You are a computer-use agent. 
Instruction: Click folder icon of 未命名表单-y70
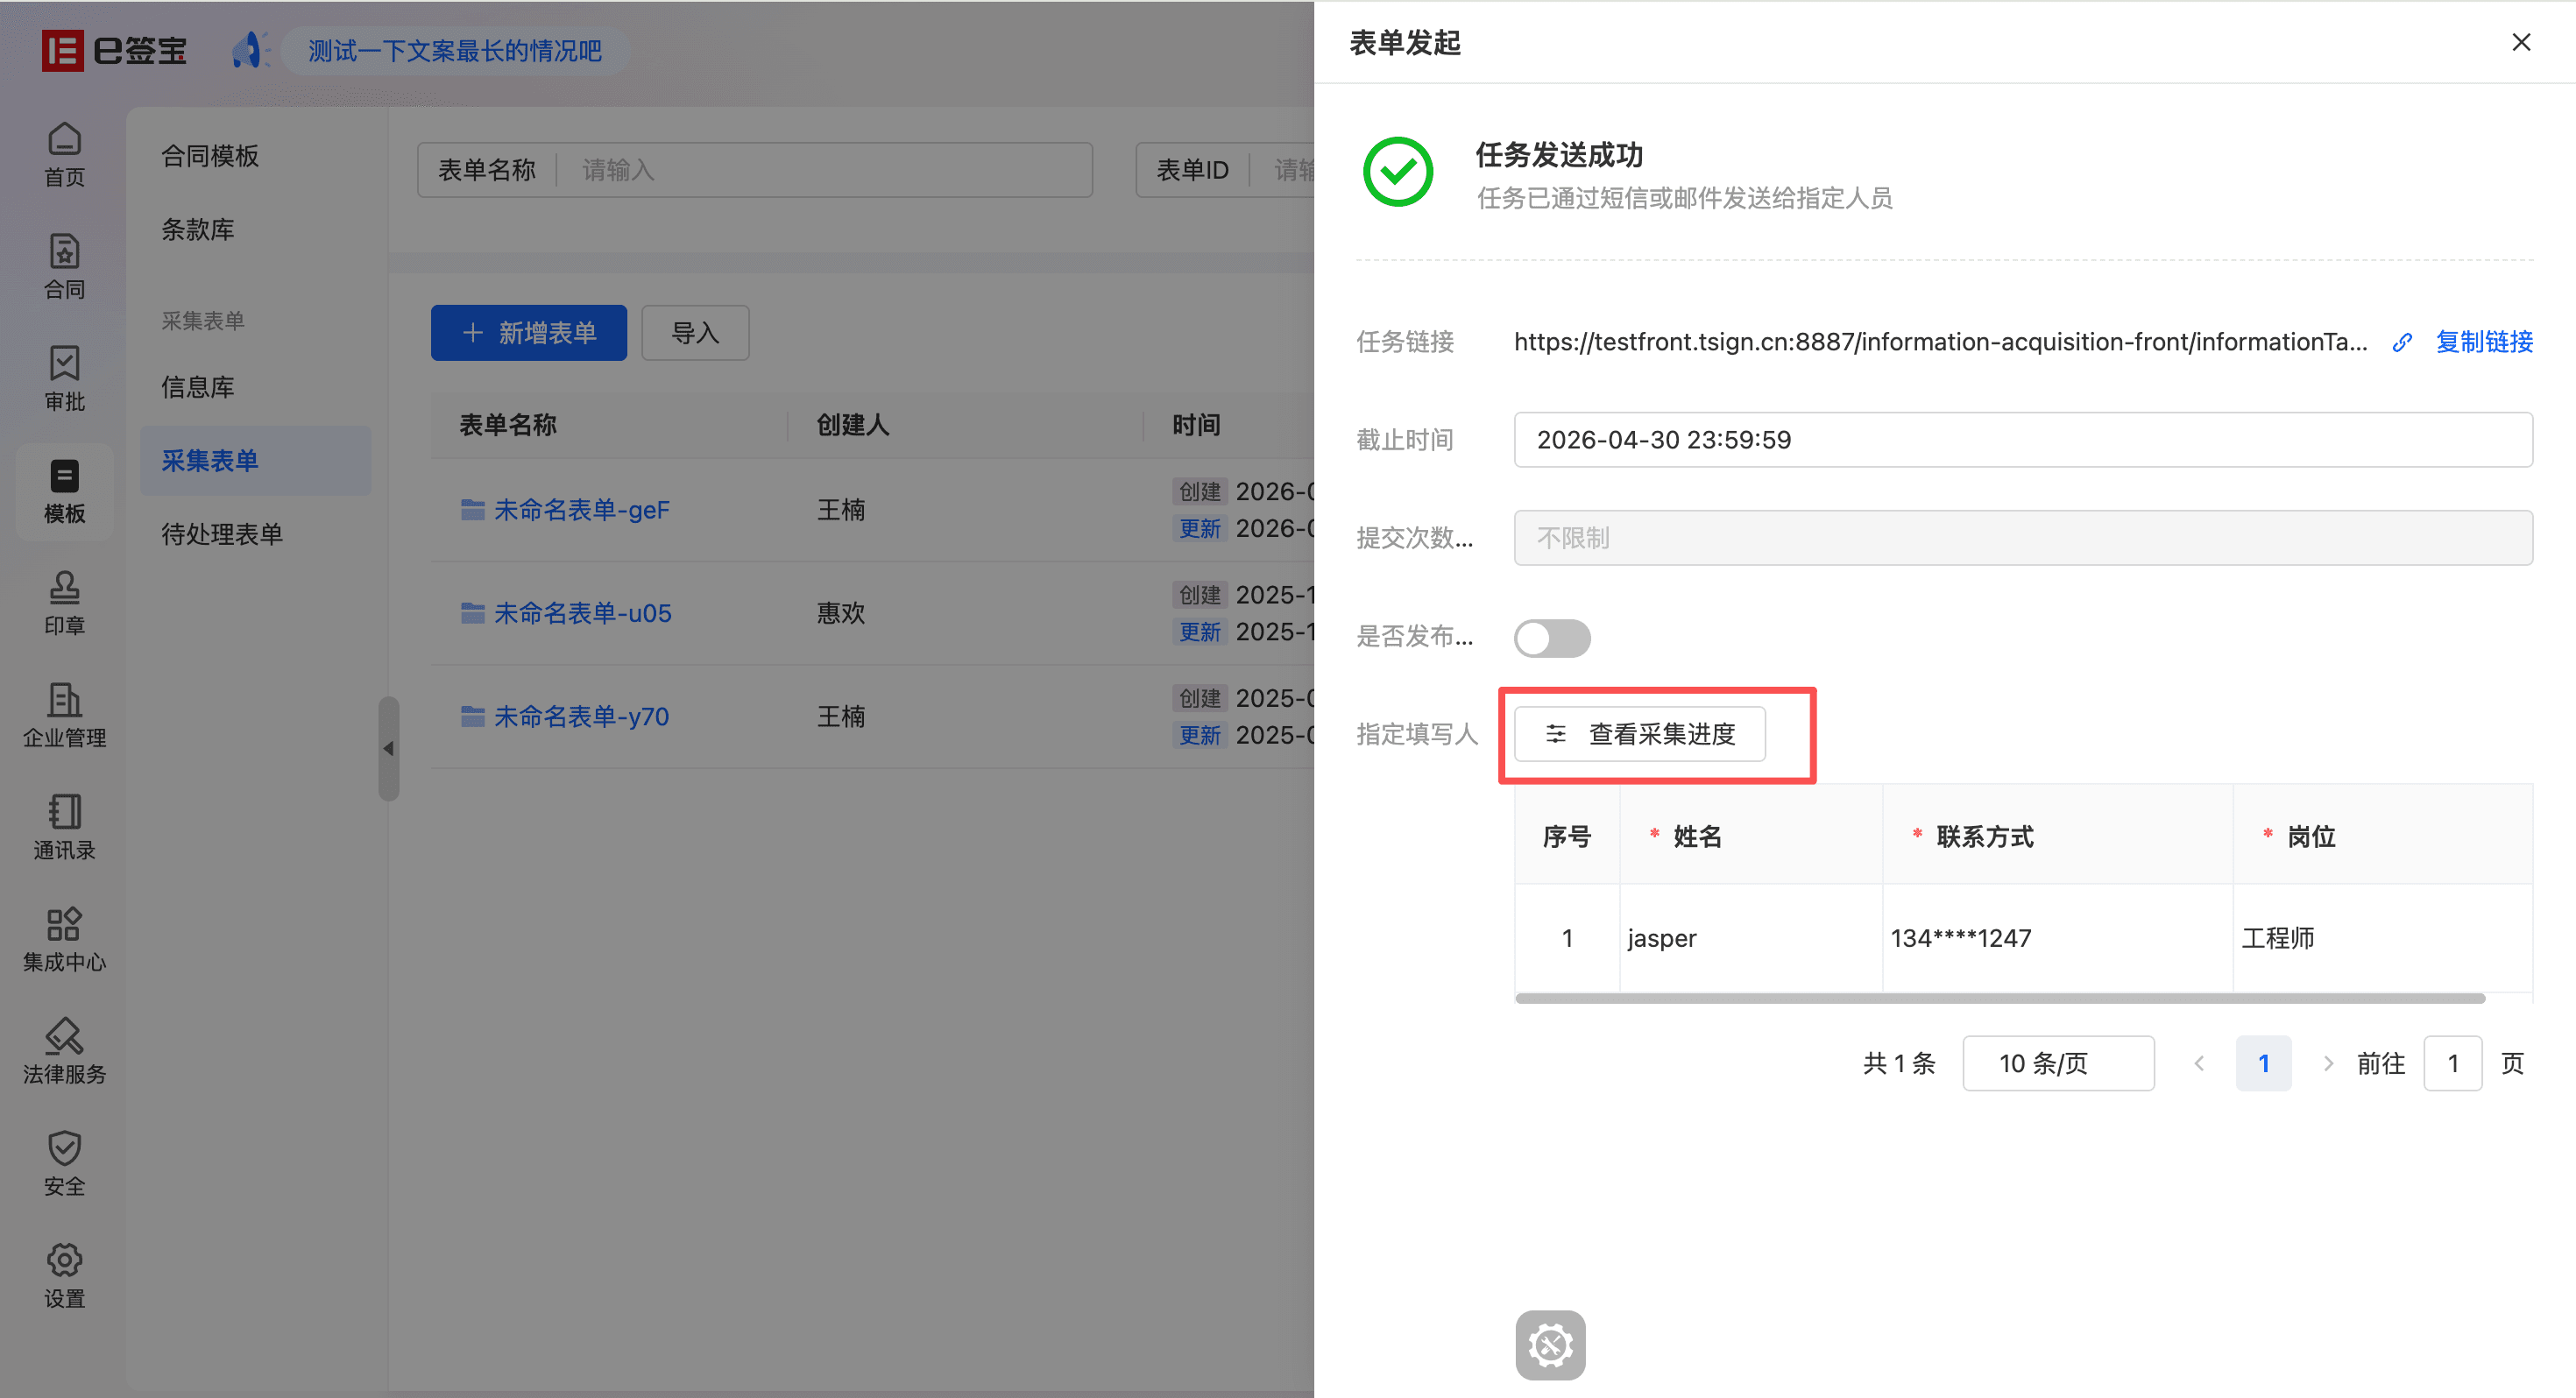click(x=472, y=716)
